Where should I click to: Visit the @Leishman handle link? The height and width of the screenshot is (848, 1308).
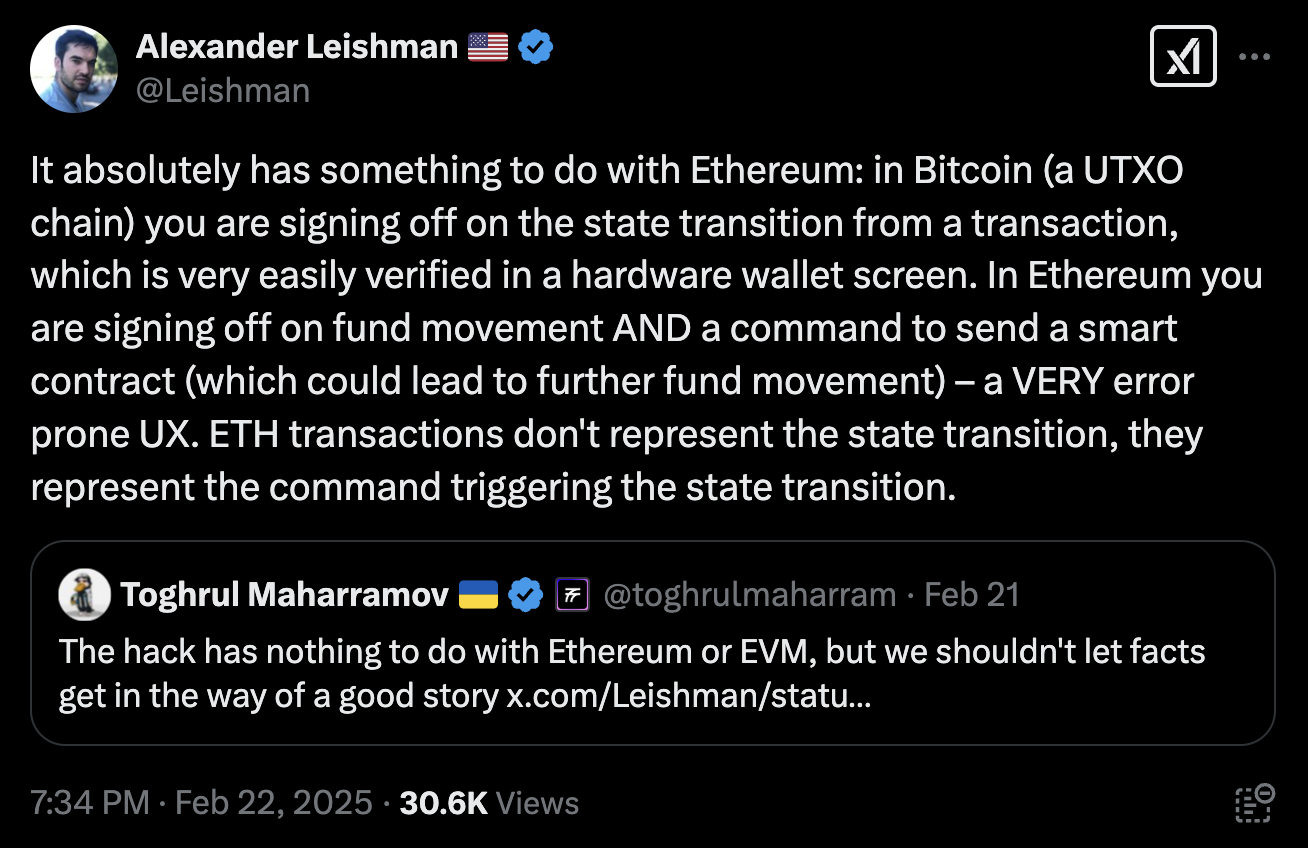(x=222, y=90)
